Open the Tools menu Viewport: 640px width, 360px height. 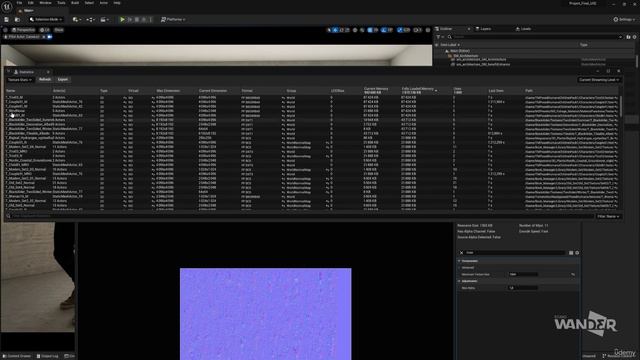point(61,3)
